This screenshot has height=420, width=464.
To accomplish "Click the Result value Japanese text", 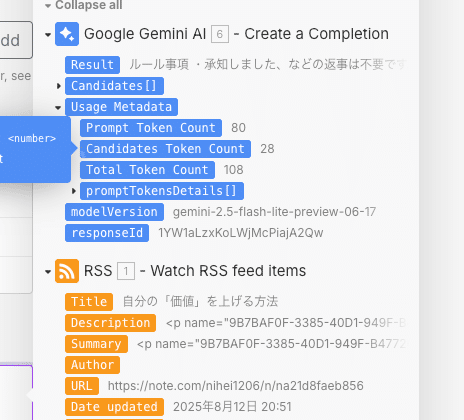I will (x=267, y=65).
